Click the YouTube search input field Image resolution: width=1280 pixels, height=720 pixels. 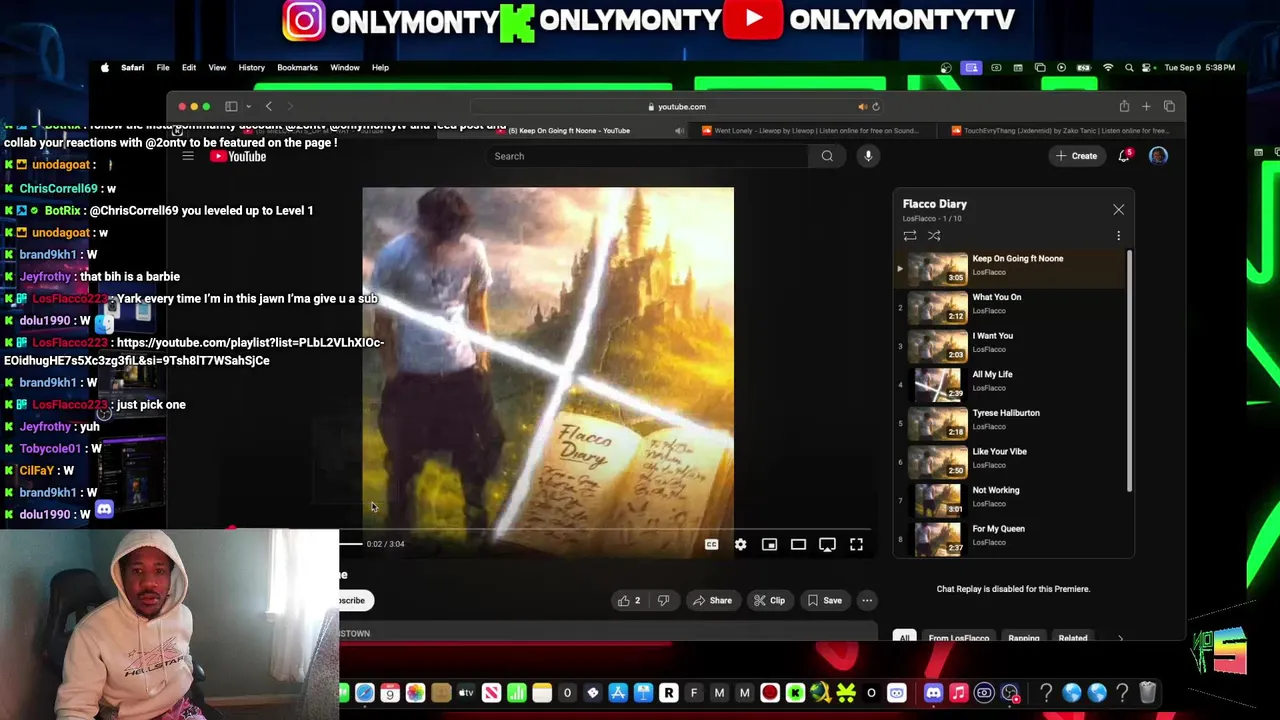648,156
